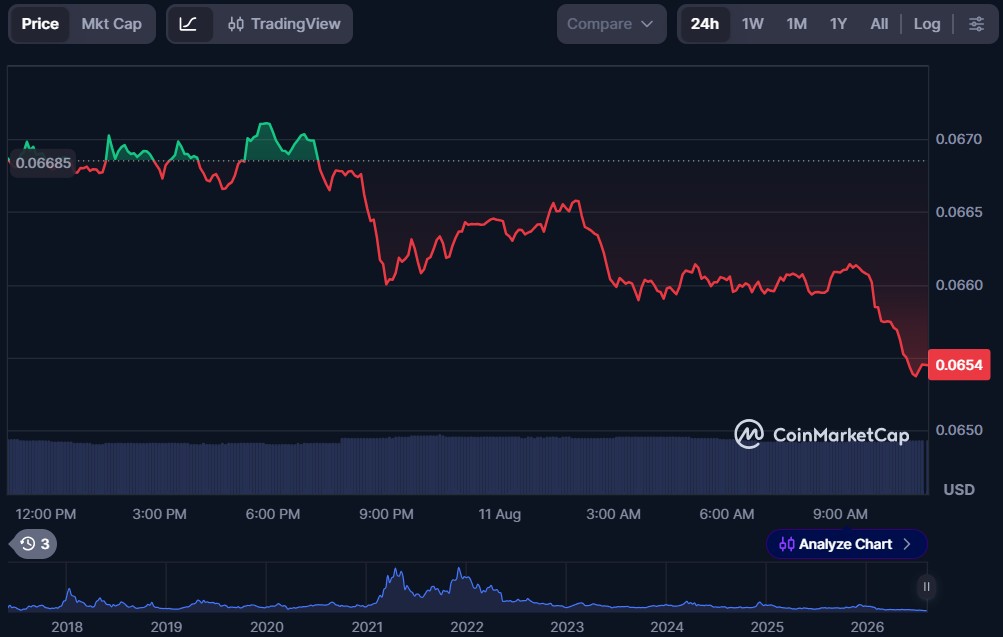This screenshot has height=637, width=1003.
Task: Click the 6:00 PM time axis label
Action: click(272, 514)
